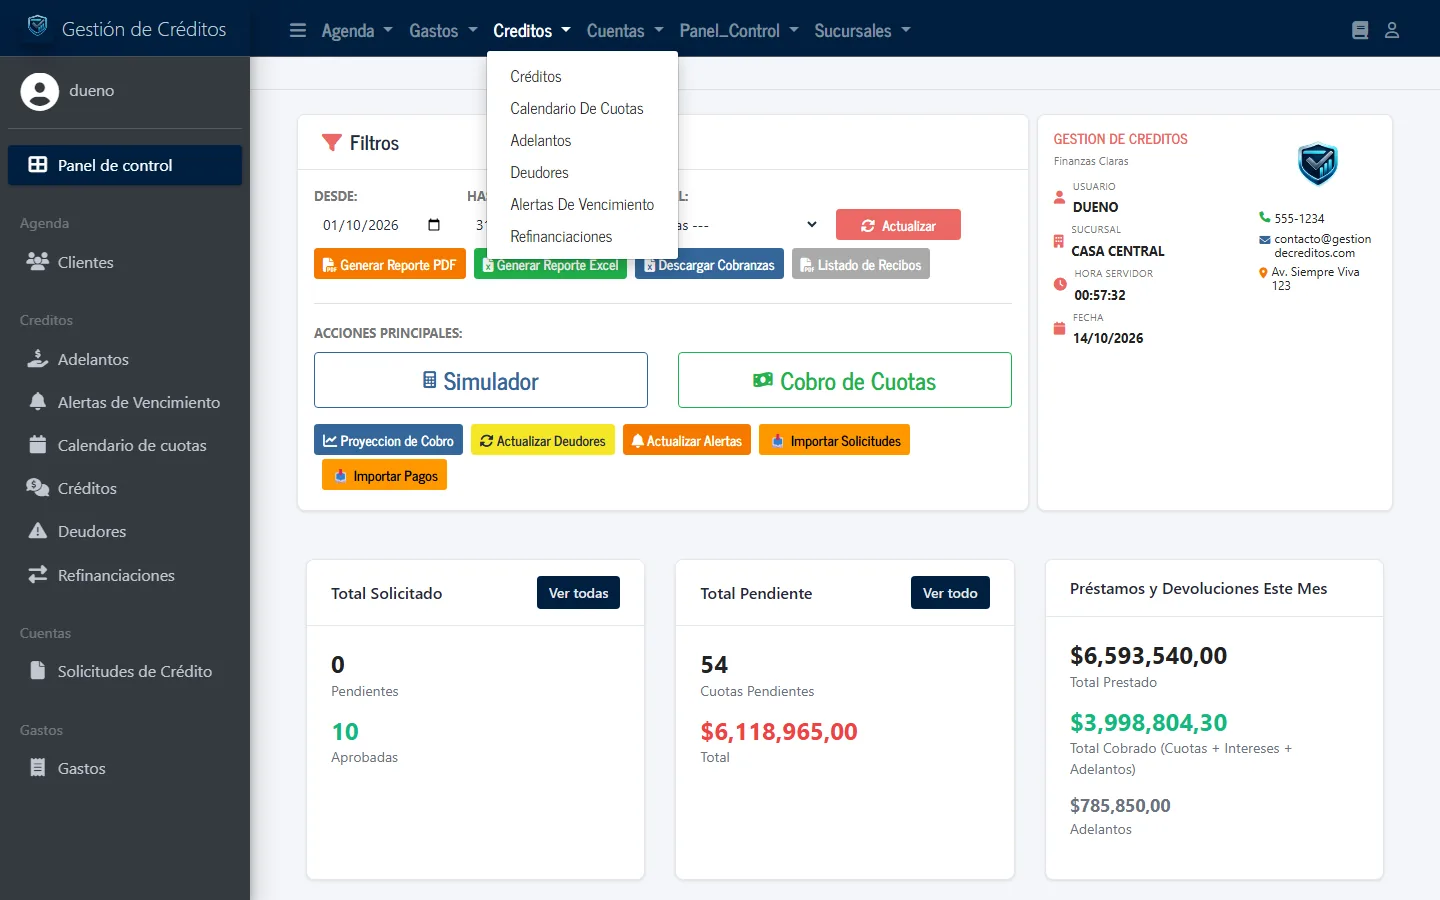Select Refinanciaciones from the dropdown menu
Screen dimensions: 1440x900
582,236
